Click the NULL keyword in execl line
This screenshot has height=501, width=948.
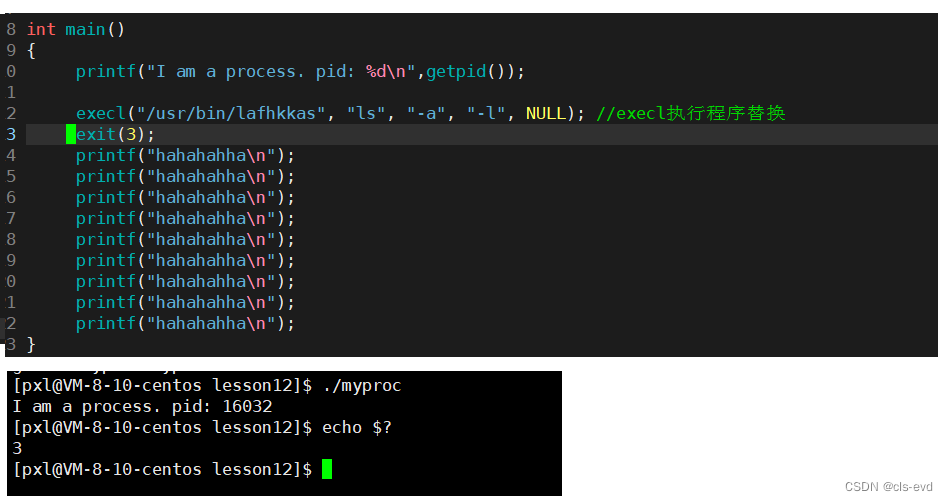point(546,114)
